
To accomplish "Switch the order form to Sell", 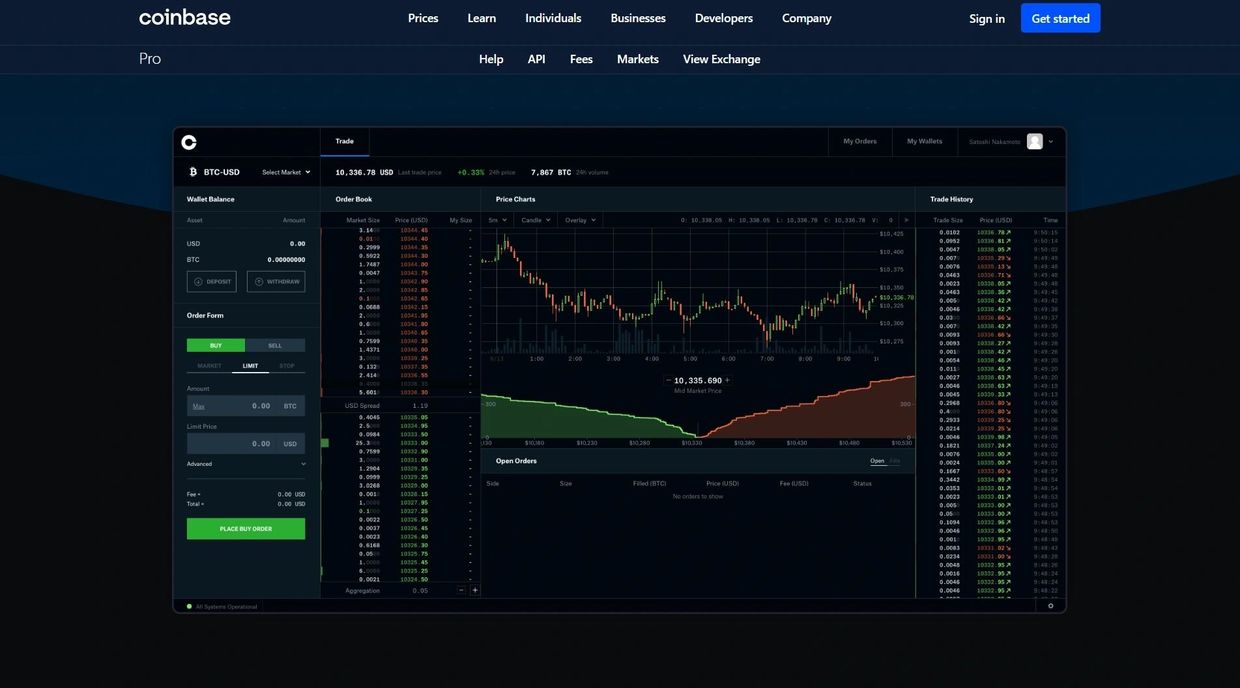I will tap(275, 345).
